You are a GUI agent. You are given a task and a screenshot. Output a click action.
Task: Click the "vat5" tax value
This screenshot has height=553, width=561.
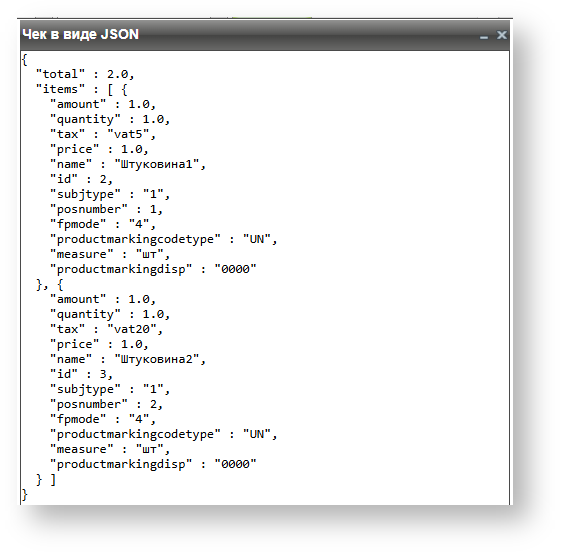coord(128,134)
